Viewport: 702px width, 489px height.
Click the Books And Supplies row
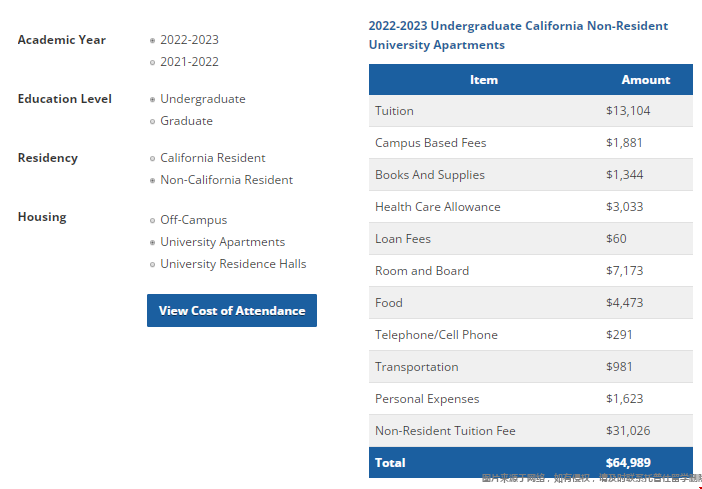pyautogui.click(x=530, y=175)
